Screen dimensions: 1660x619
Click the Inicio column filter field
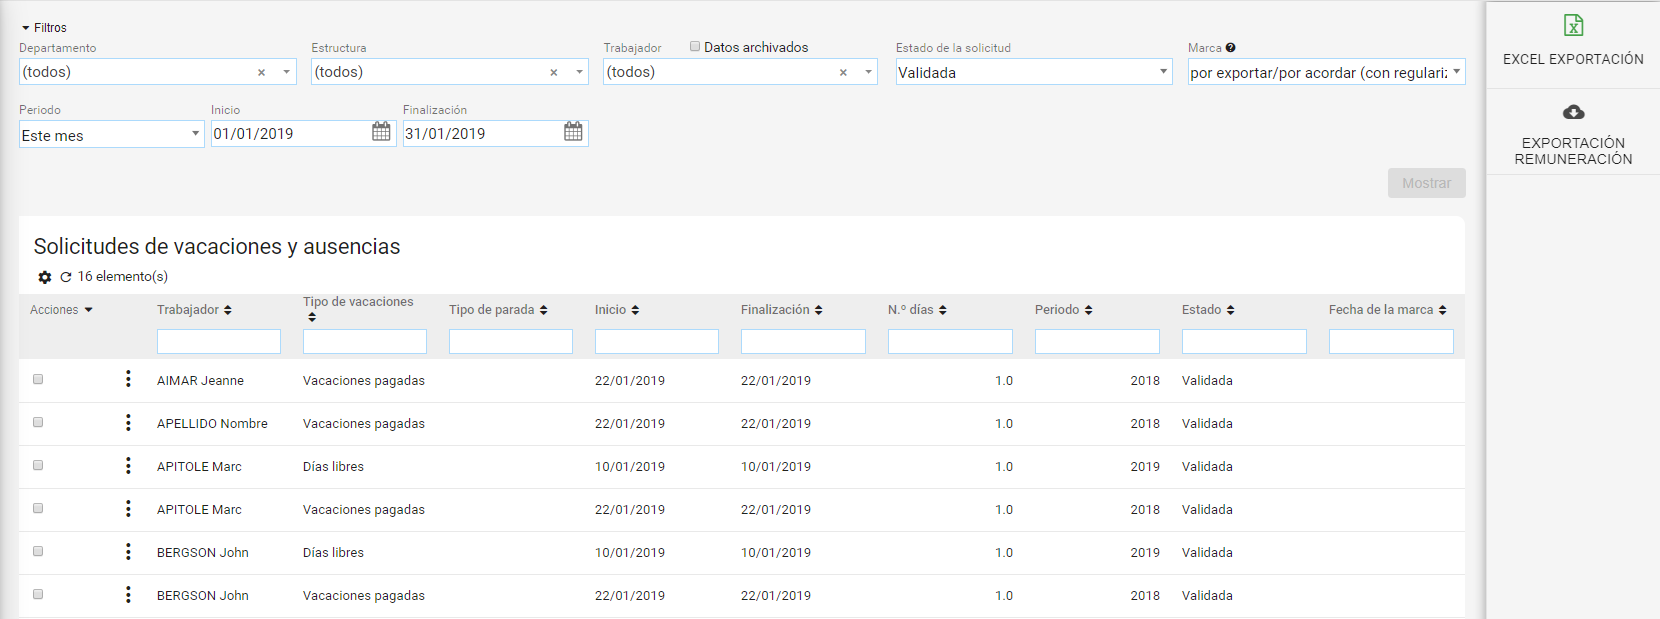657,341
